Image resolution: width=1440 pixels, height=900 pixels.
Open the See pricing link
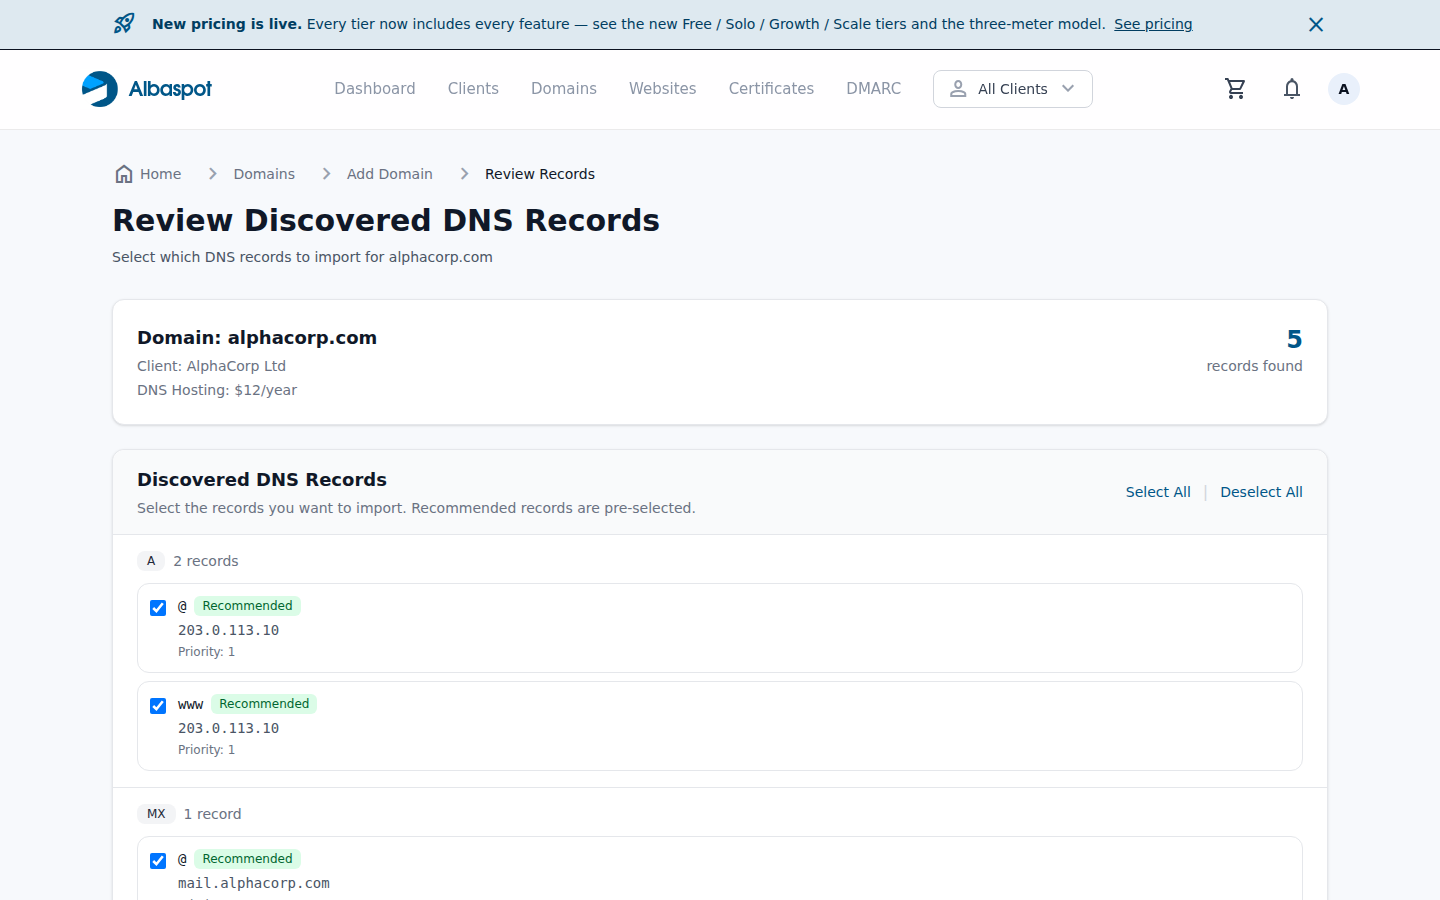coord(1153,24)
